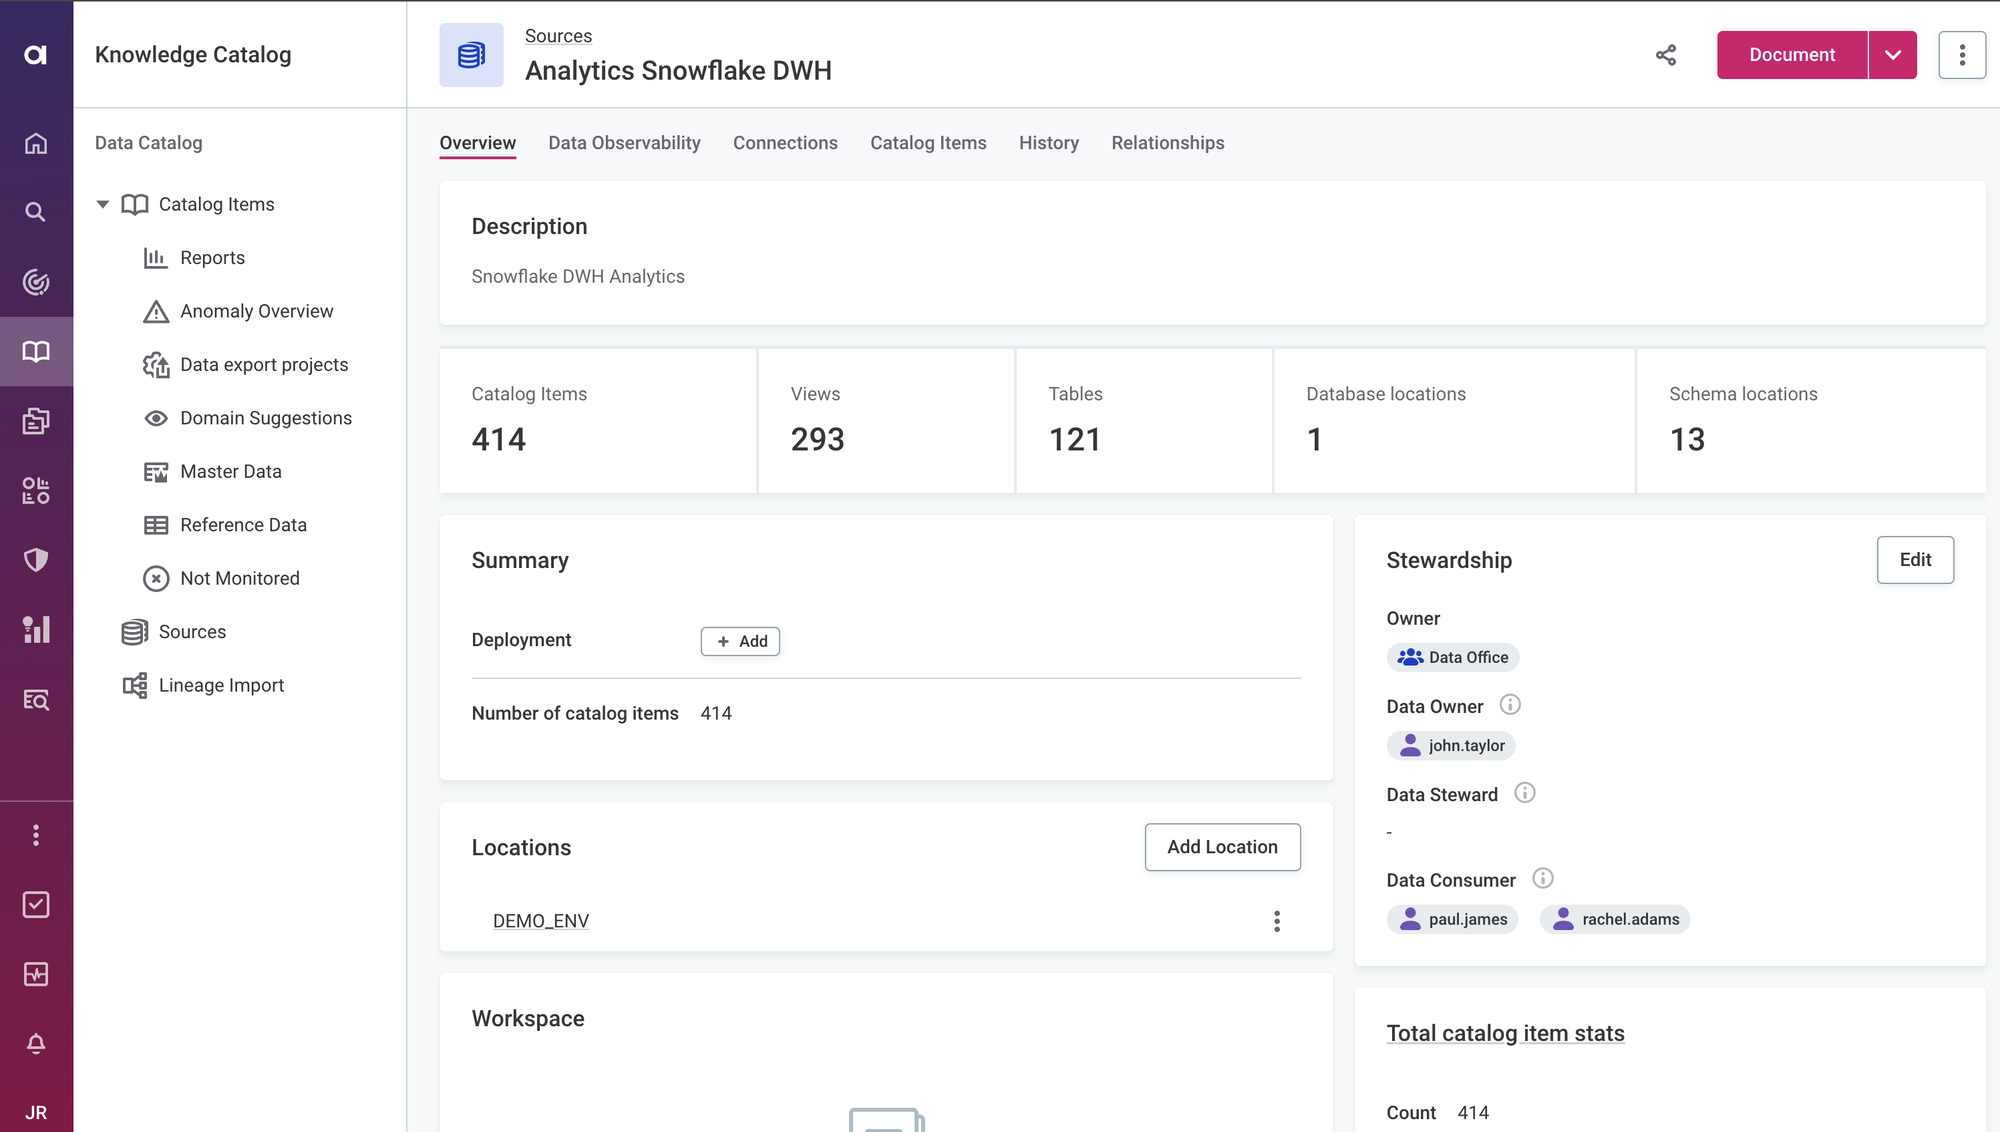This screenshot has height=1132, width=2000.
Task: Click the share icon in header
Action: click(1666, 55)
